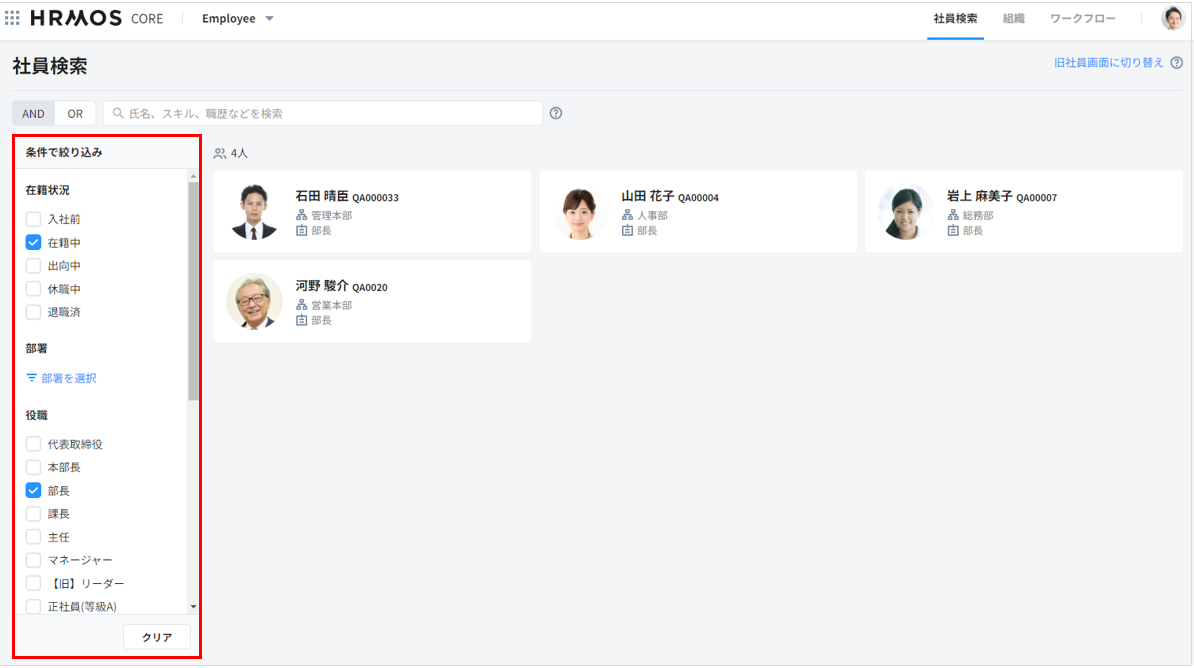This screenshot has height=668, width=1194.
Task: Click the HRMOS CORE logo
Action: point(96,18)
